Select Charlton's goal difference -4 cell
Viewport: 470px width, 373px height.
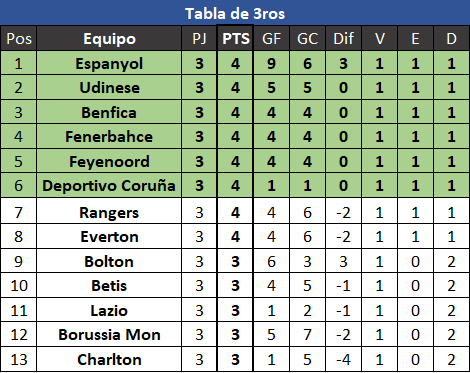click(343, 359)
